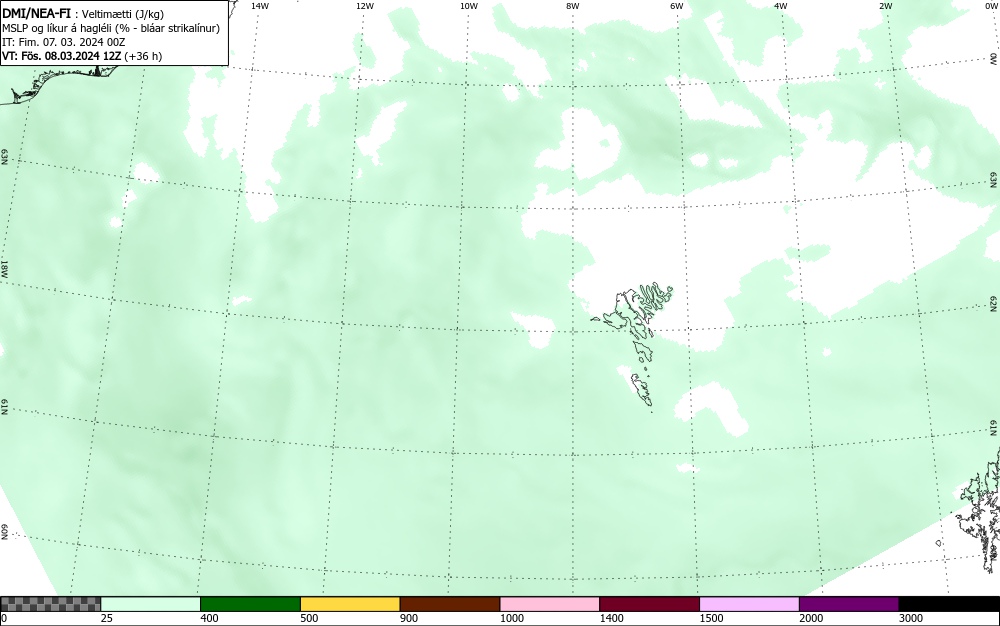The image size is (1000, 626).
Task: Click the legend value "2000"
Action: click(x=811, y=618)
